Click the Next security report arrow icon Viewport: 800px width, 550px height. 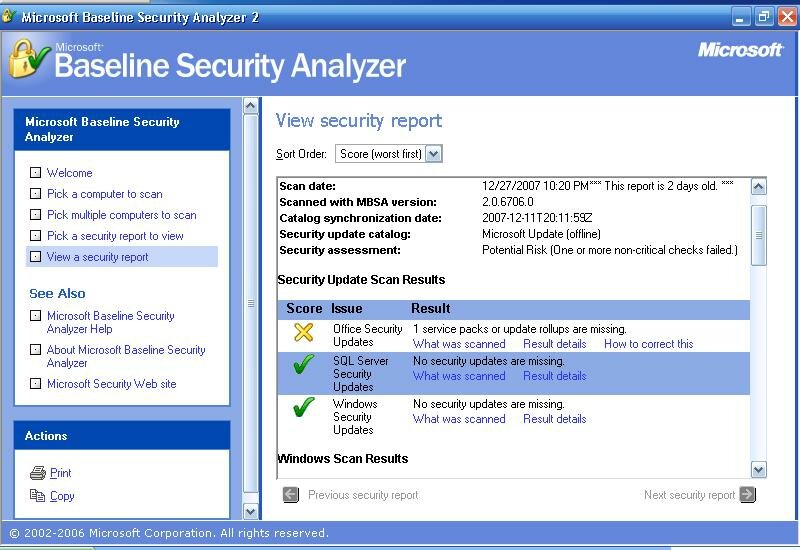coord(747,494)
